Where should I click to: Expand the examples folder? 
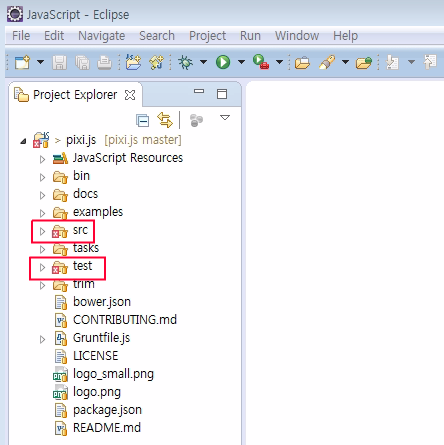point(42,213)
